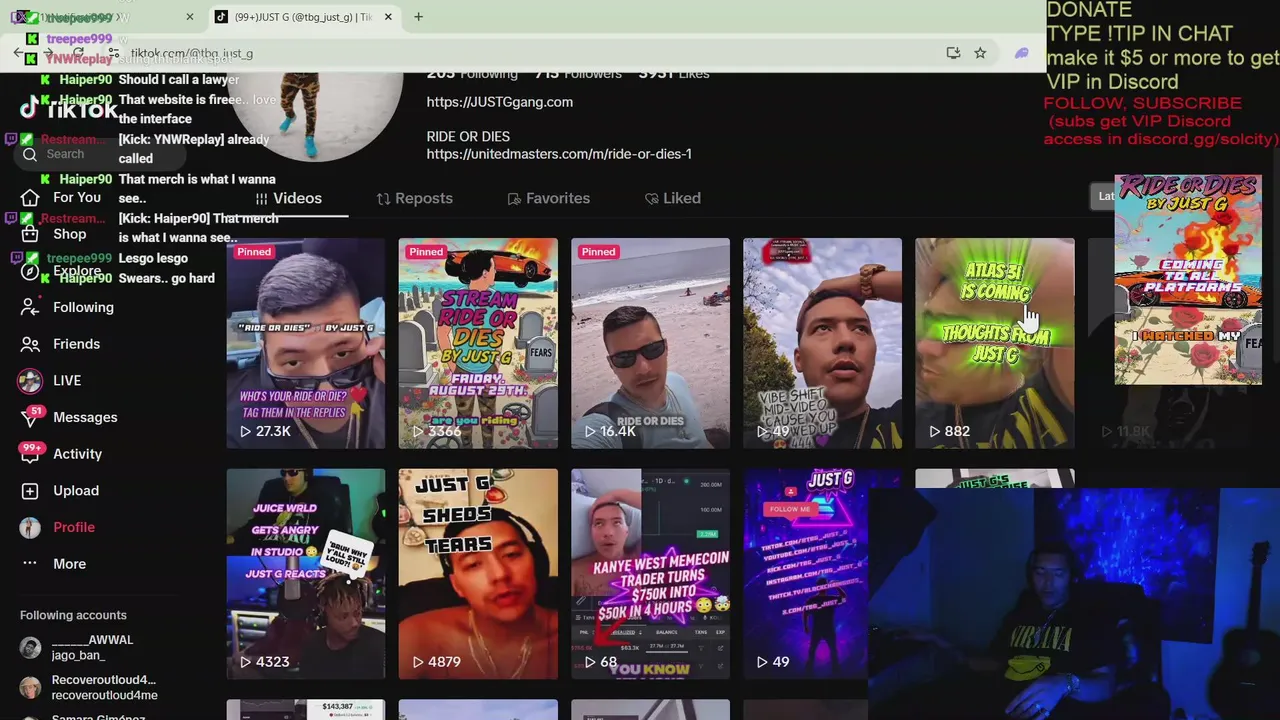Viewport: 1280px width, 720px height.
Task: Open the Following feed in sidebar
Action: pyautogui.click(x=68, y=307)
